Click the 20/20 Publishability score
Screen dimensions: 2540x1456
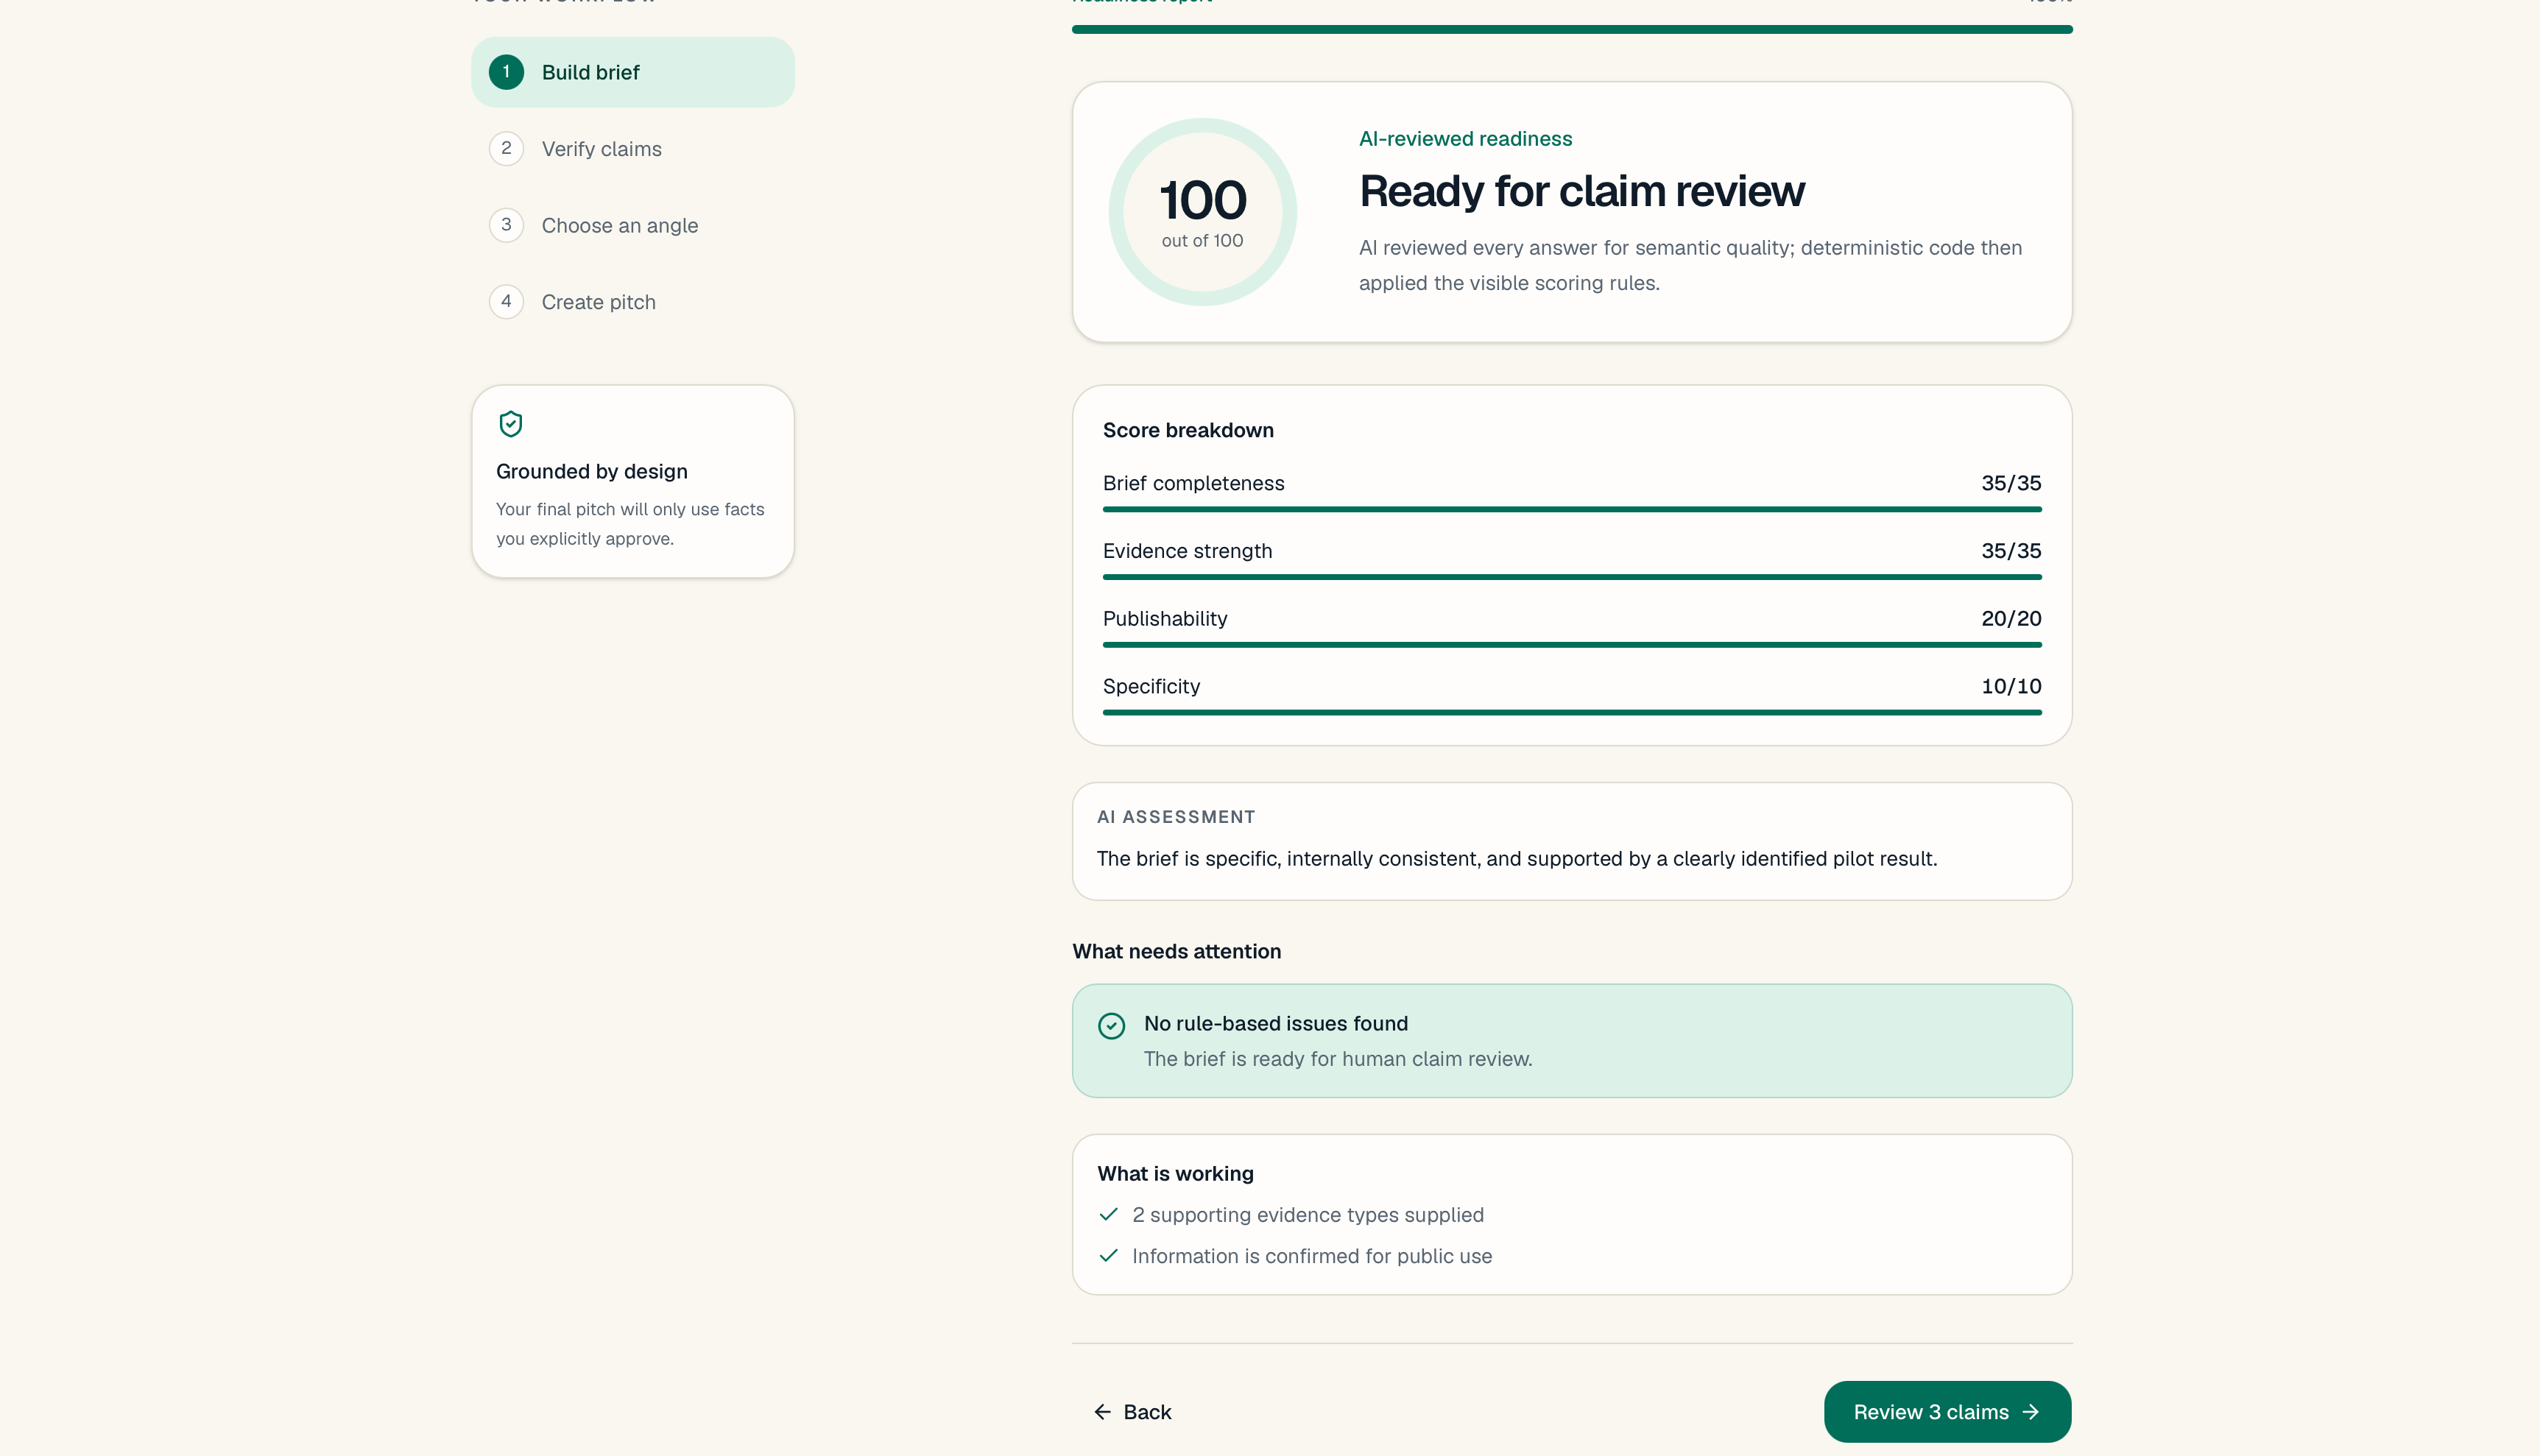click(2011, 618)
